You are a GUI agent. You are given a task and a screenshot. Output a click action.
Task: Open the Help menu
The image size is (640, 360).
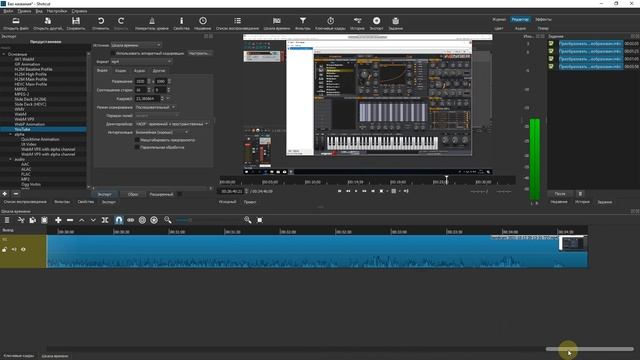(79, 11)
